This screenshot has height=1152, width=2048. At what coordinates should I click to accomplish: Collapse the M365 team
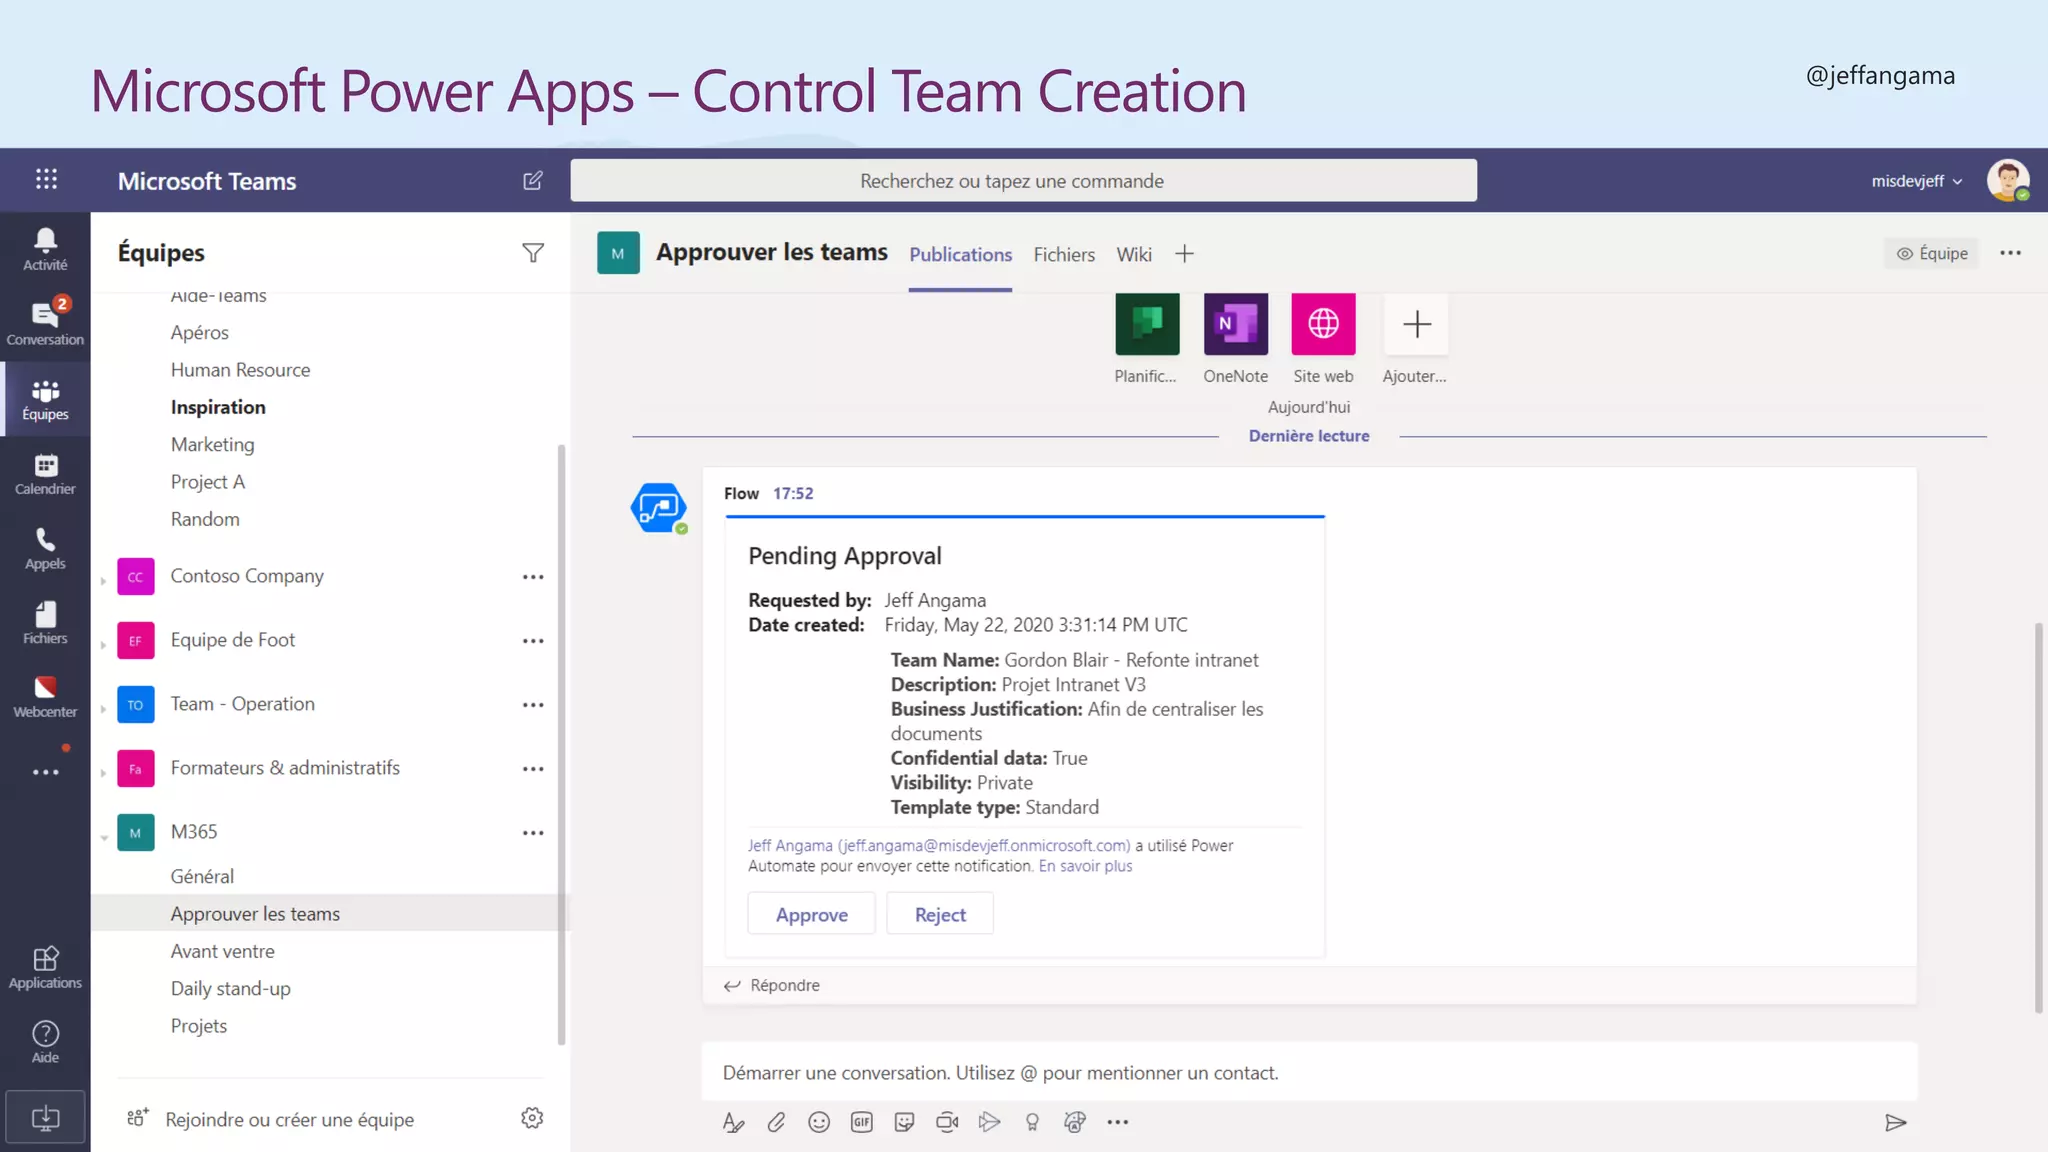[104, 836]
